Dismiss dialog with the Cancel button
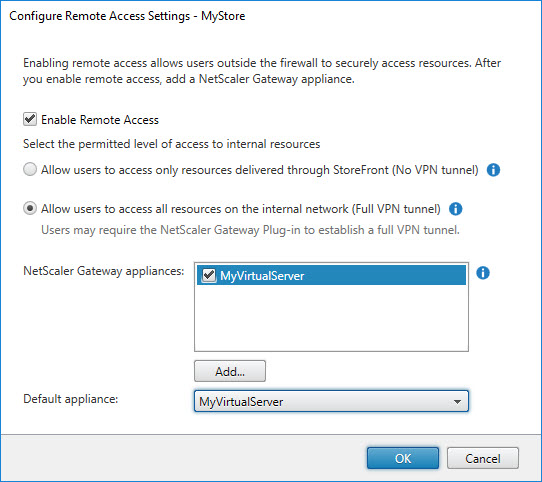 click(x=483, y=458)
